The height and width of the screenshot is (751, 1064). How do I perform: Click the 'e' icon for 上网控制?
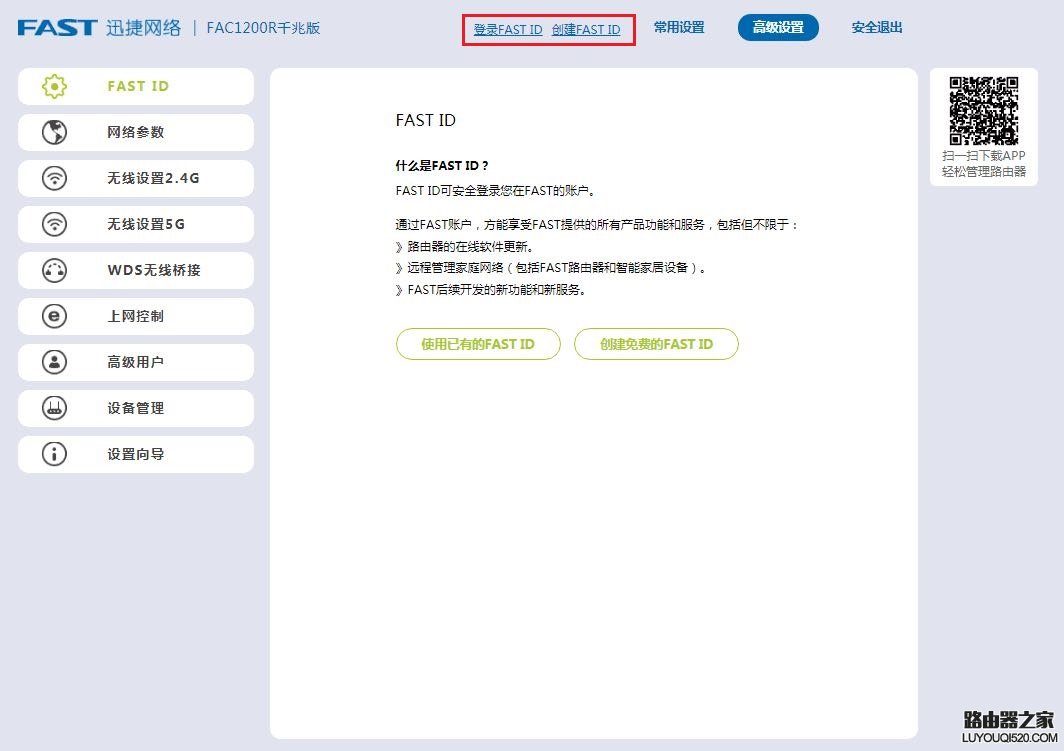tap(54, 316)
